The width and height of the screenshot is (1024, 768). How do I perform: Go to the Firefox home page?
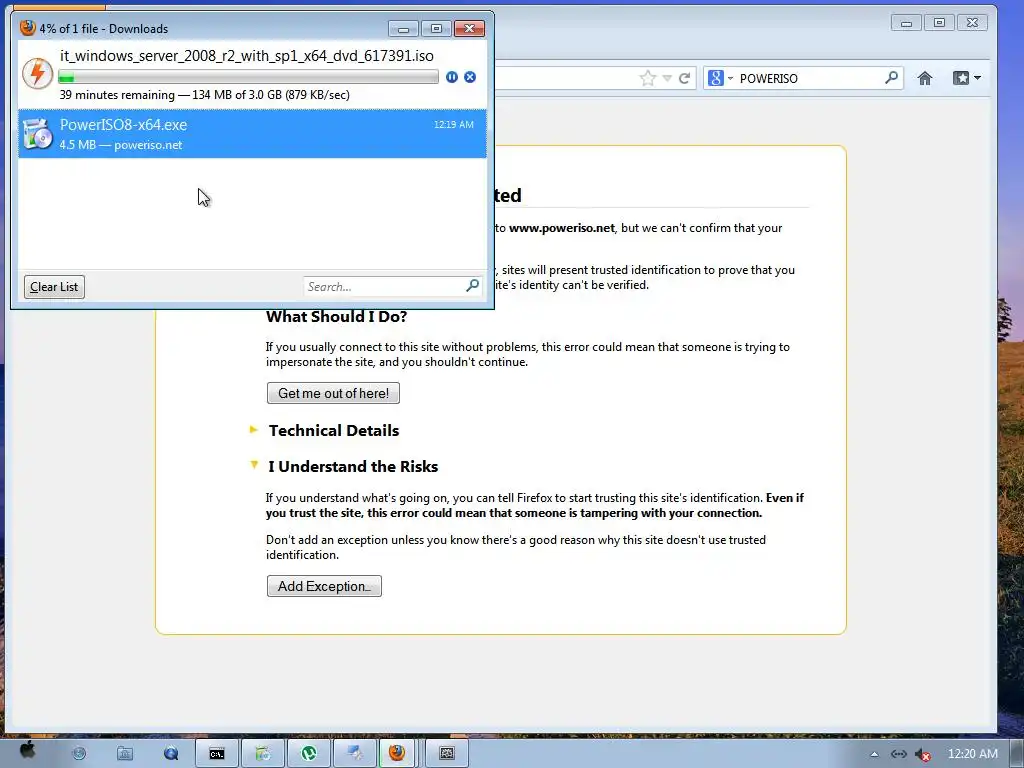(925, 78)
